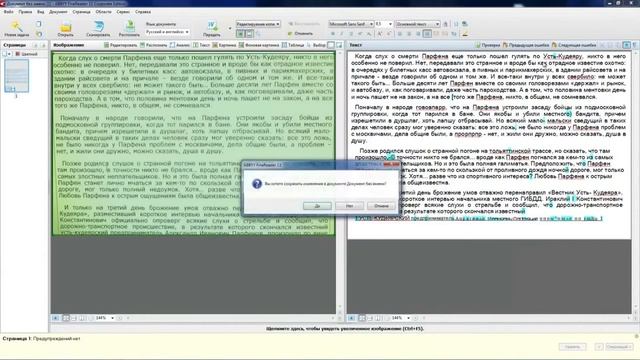The height and width of the screenshot is (360, 640).
Task: Select the Фоновая картинка area tool
Action: 260,45
